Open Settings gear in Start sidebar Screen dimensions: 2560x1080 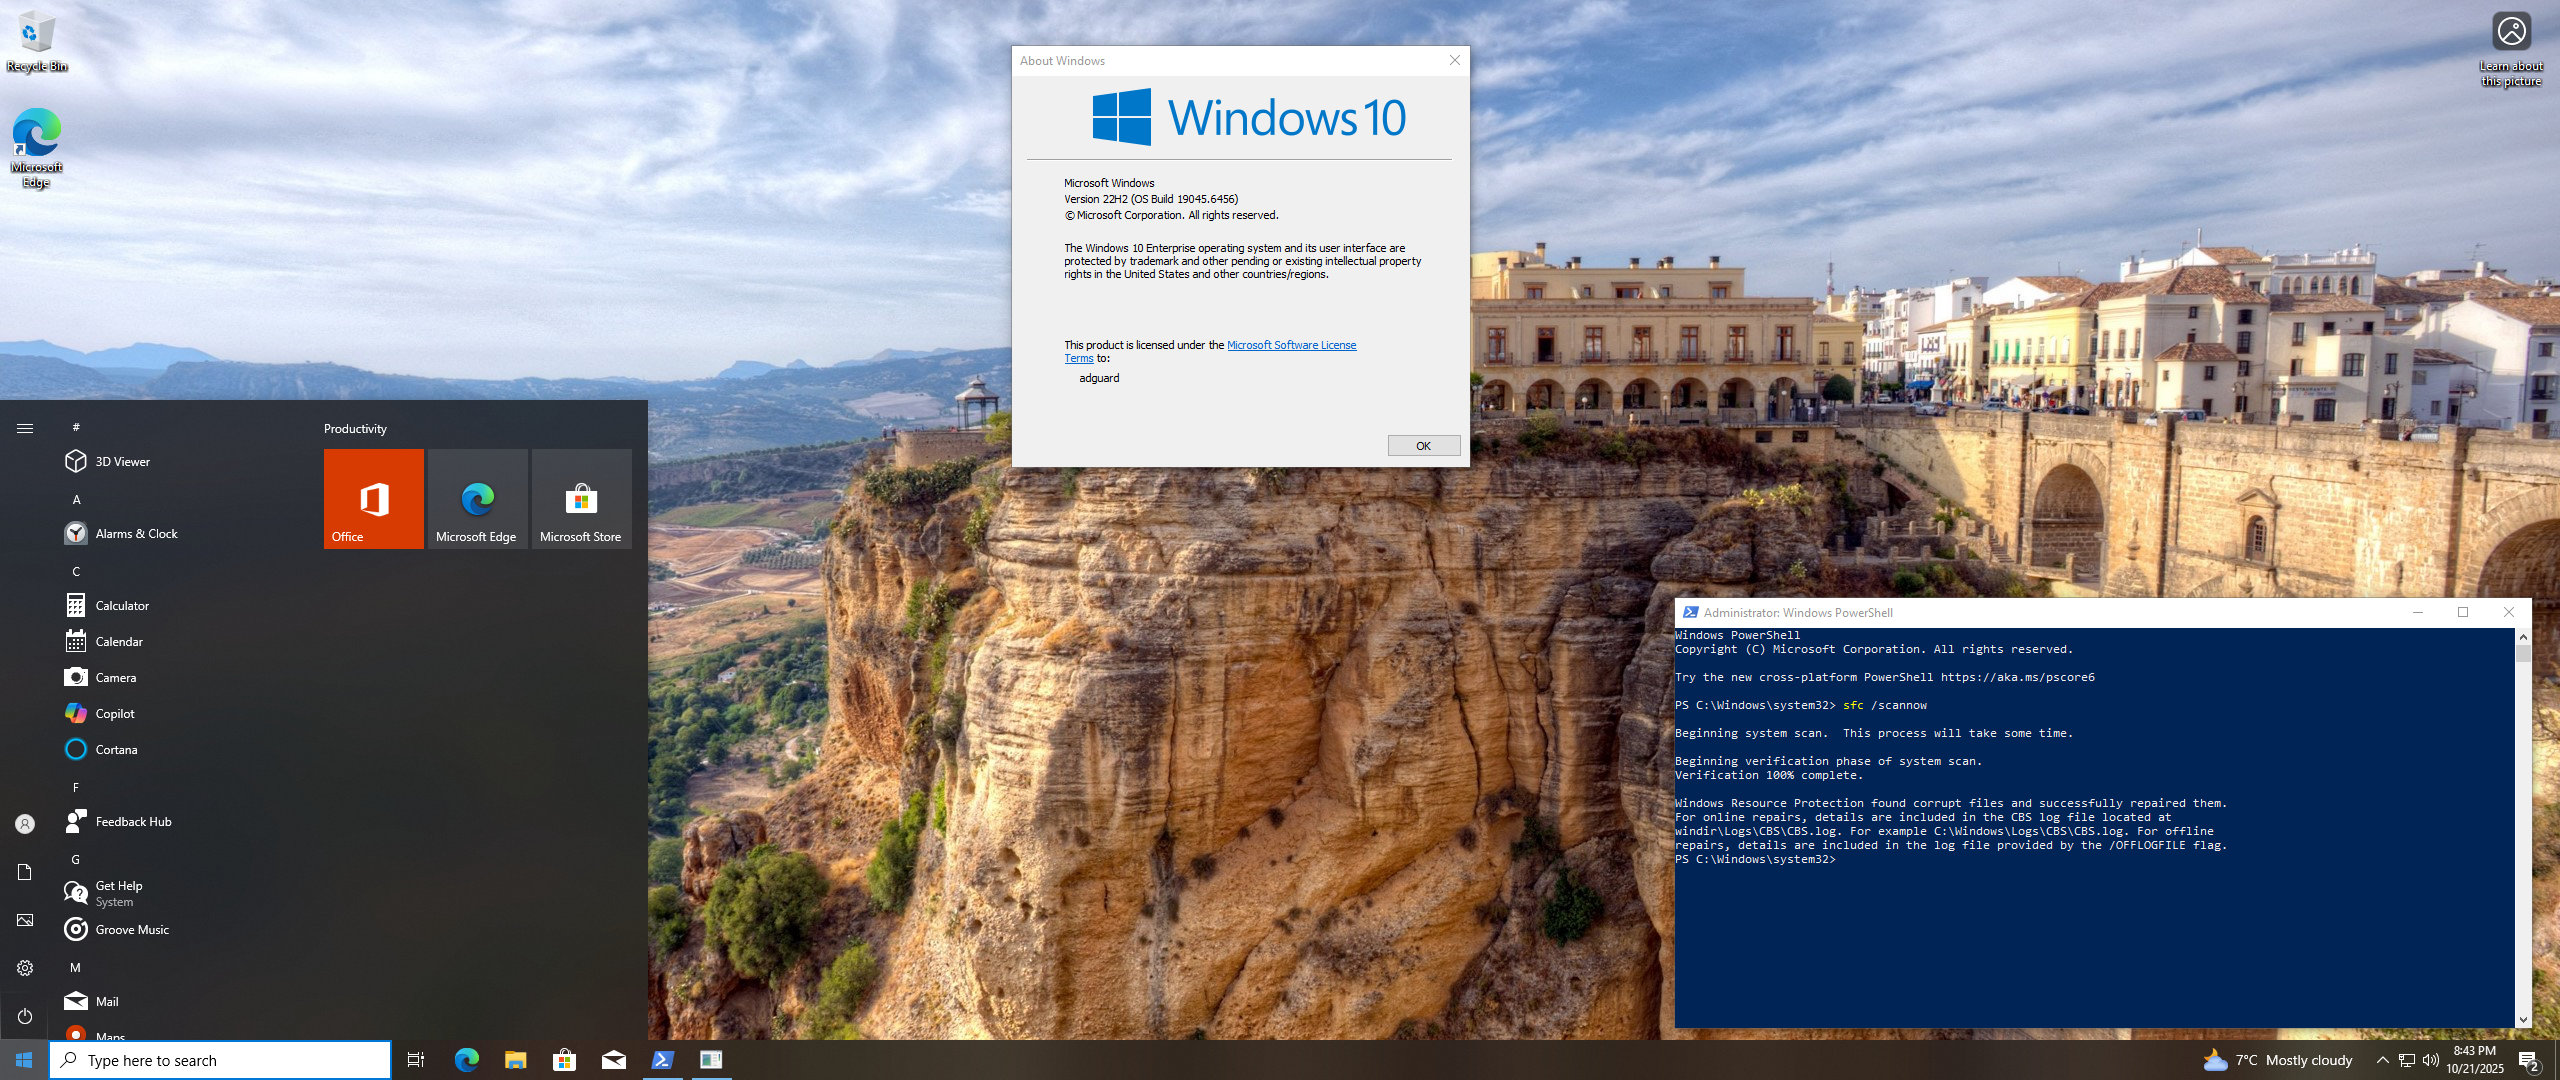(25, 968)
